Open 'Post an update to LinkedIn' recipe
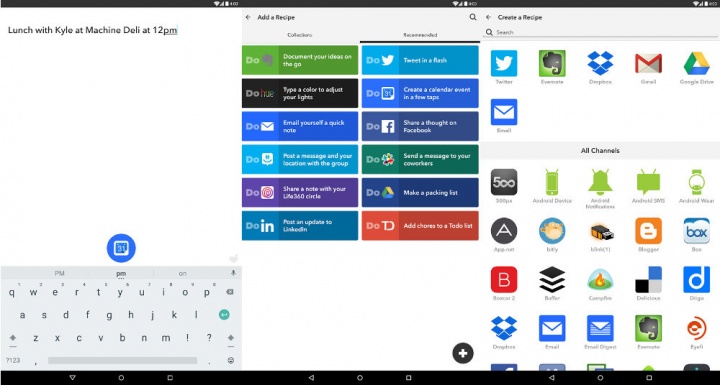This screenshot has width=720, height=385. (x=300, y=226)
